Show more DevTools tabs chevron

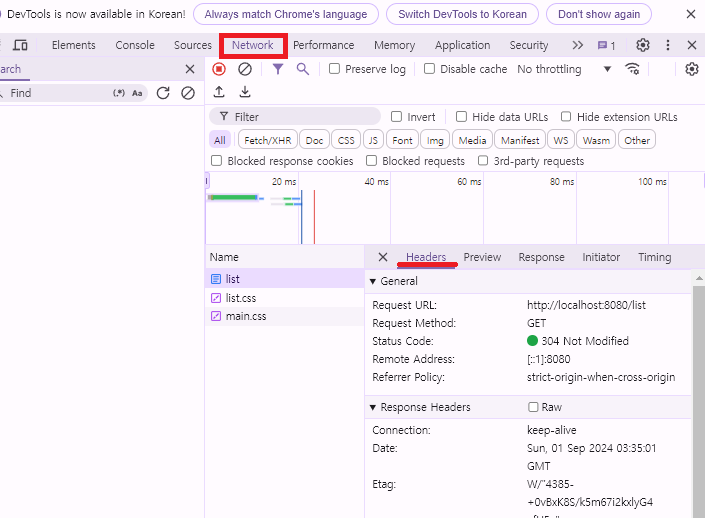tap(578, 45)
